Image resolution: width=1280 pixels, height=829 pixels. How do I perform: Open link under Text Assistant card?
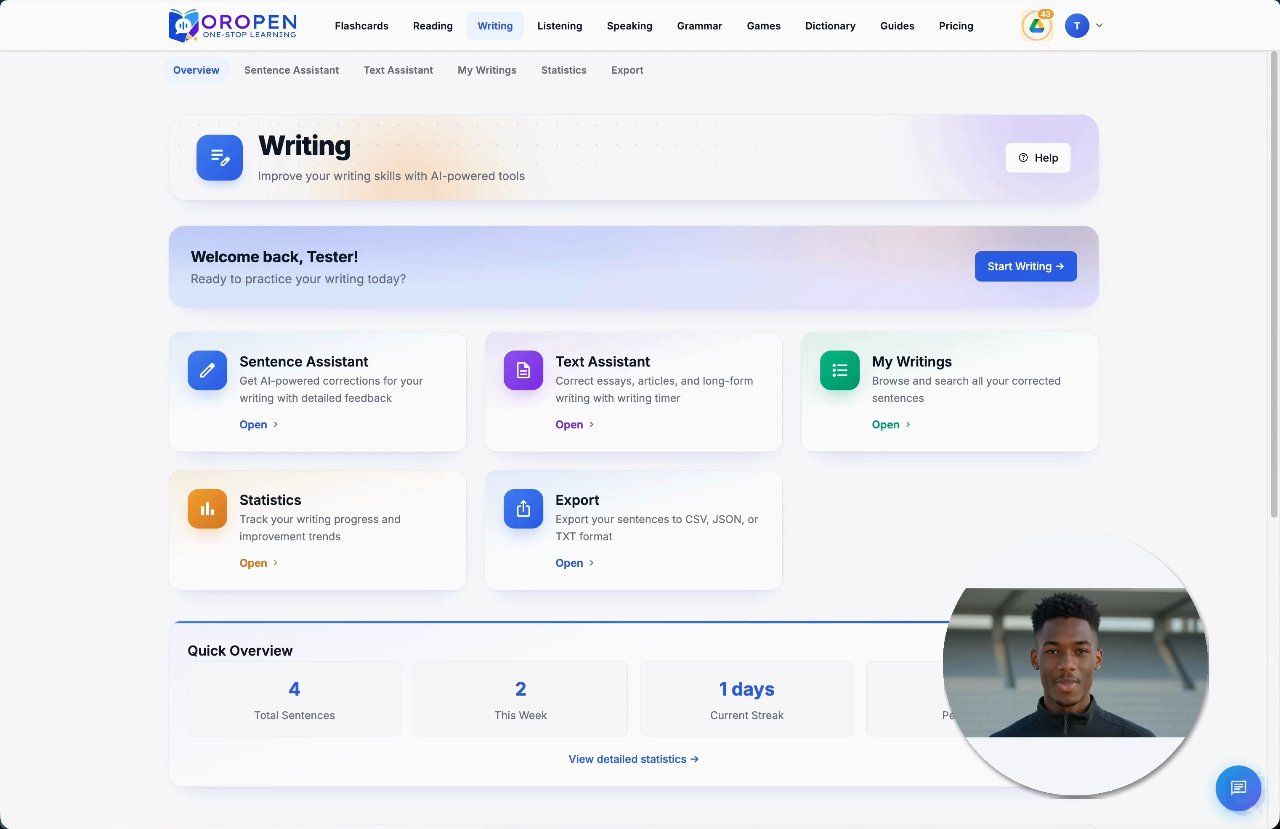(x=575, y=425)
